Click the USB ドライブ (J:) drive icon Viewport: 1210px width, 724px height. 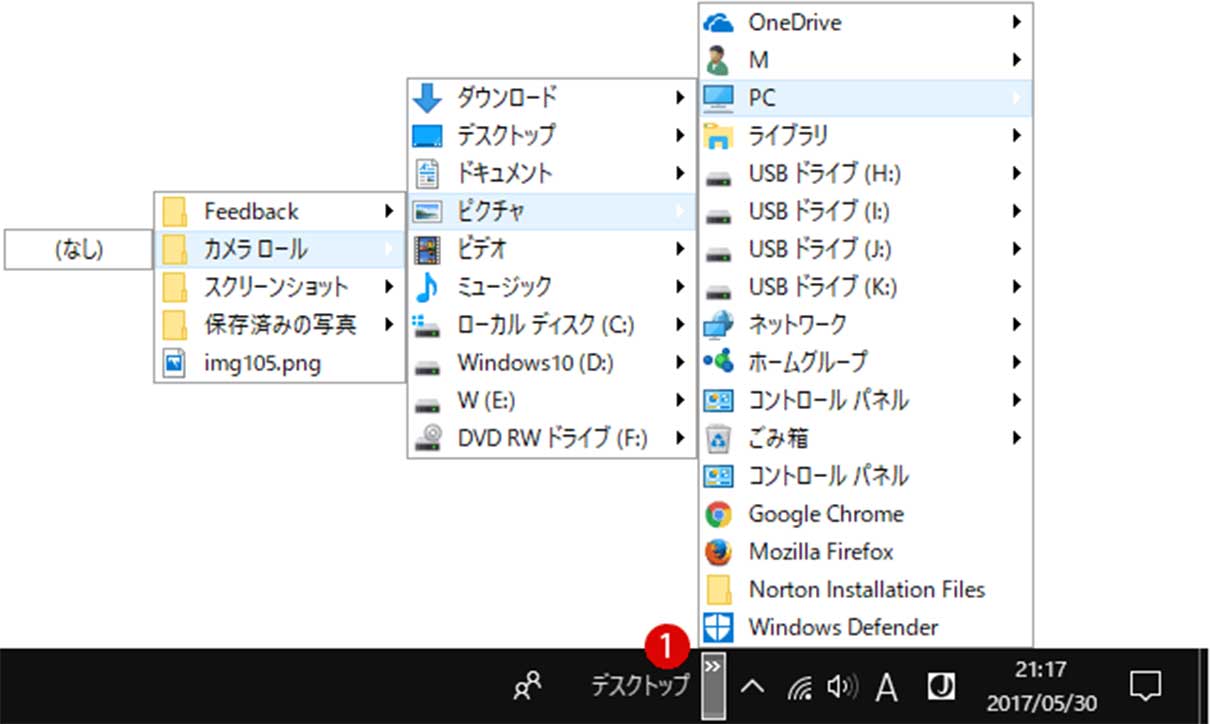[x=719, y=252]
